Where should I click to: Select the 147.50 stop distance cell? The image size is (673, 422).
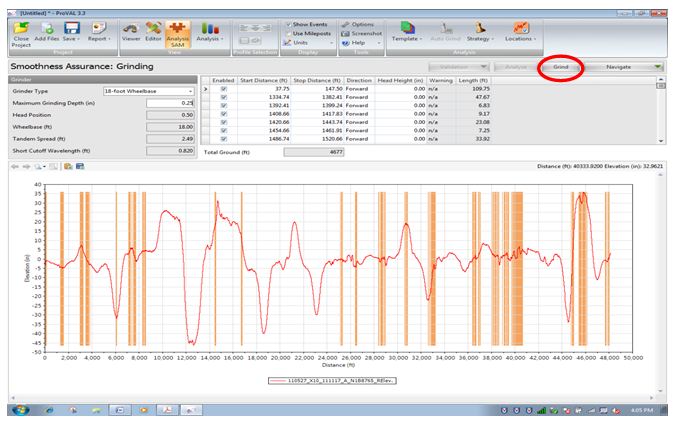[x=316, y=89]
